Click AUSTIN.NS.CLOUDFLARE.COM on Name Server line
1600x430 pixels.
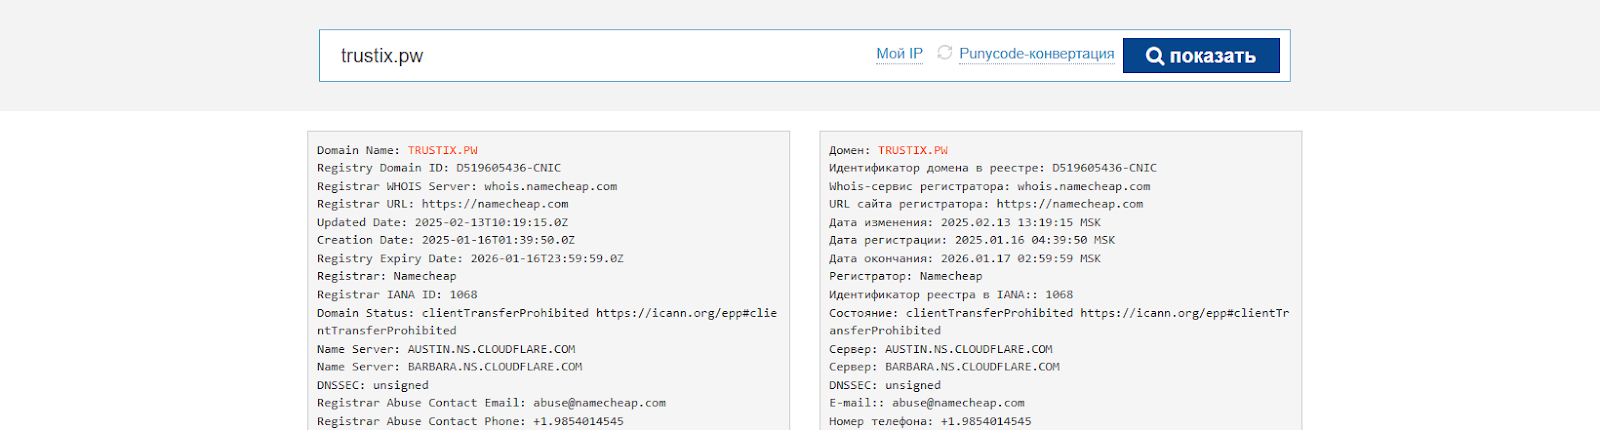click(491, 349)
